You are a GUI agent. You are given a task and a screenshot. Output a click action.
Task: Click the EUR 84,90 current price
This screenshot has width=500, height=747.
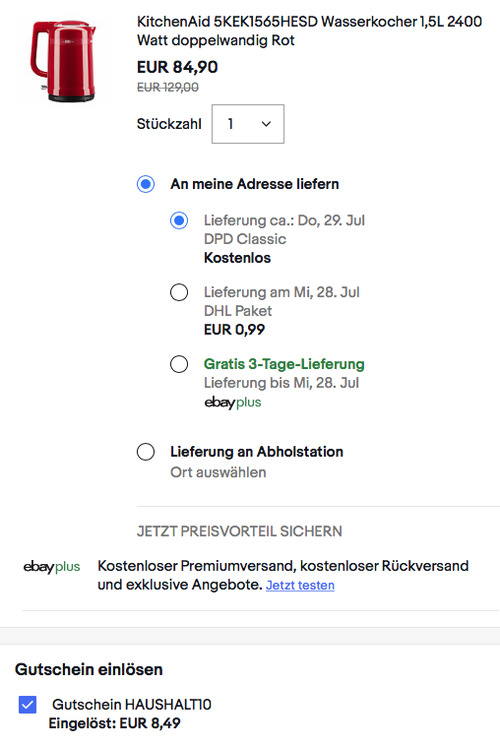[178, 67]
